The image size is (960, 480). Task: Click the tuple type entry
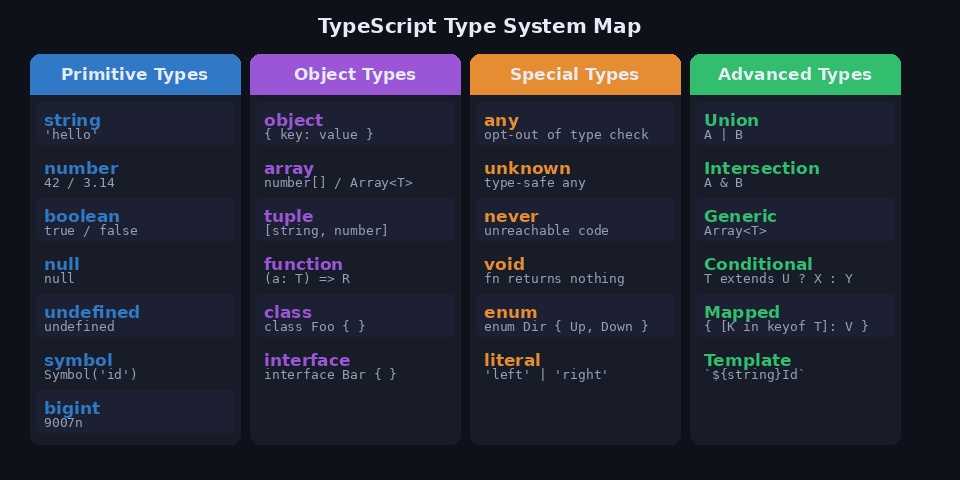point(355,221)
